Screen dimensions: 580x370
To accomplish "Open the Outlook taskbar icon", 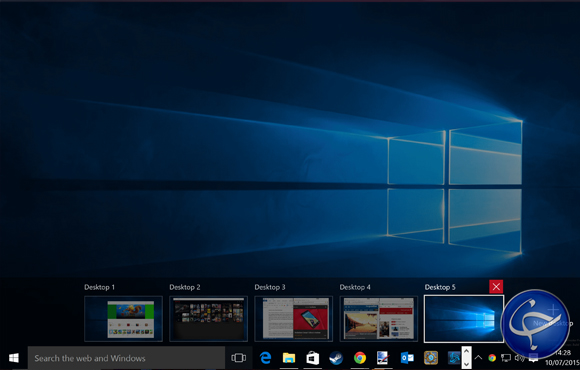I will (x=407, y=358).
